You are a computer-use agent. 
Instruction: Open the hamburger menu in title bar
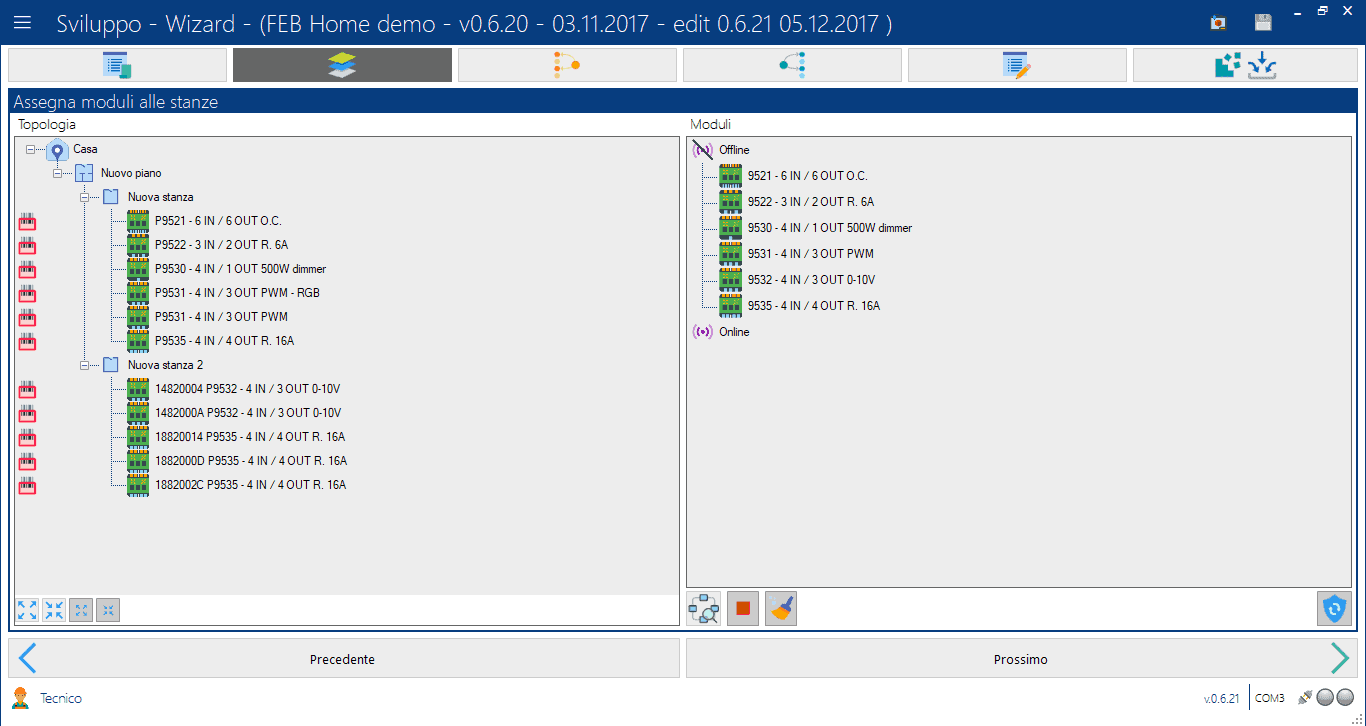coord(22,23)
